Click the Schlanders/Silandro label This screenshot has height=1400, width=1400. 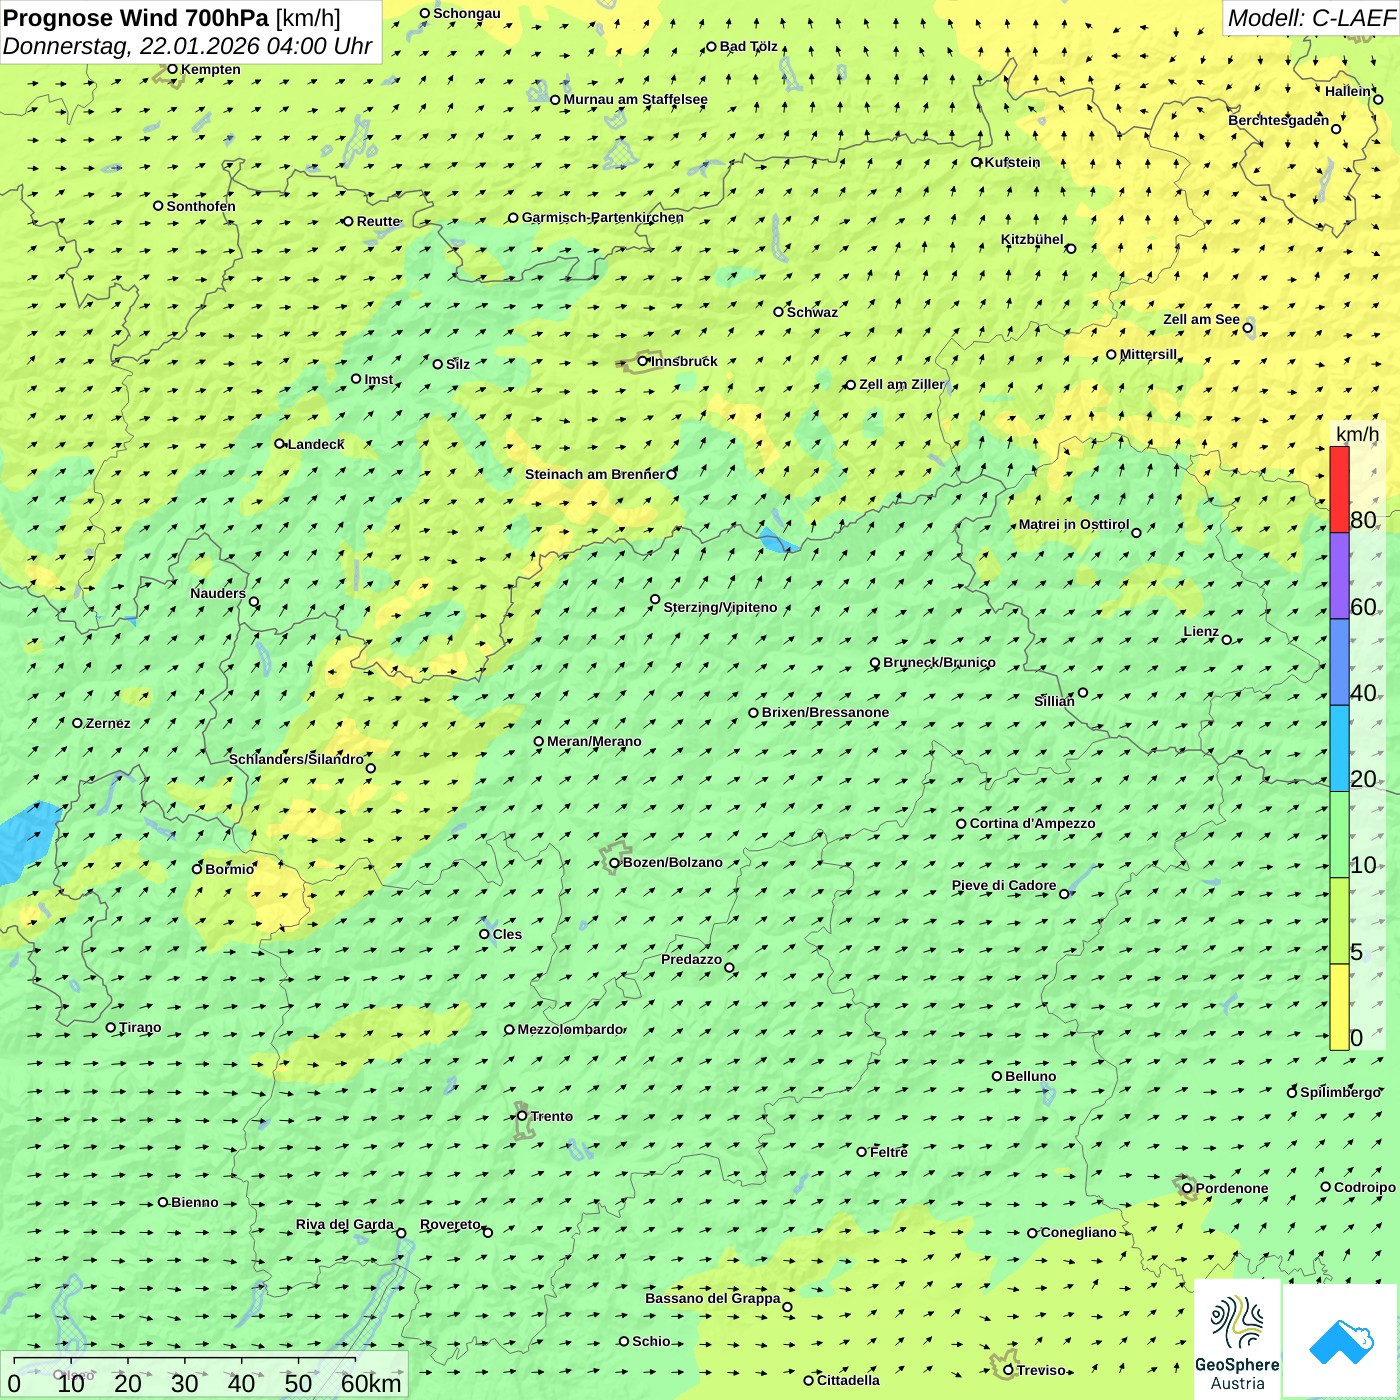coord(296,759)
